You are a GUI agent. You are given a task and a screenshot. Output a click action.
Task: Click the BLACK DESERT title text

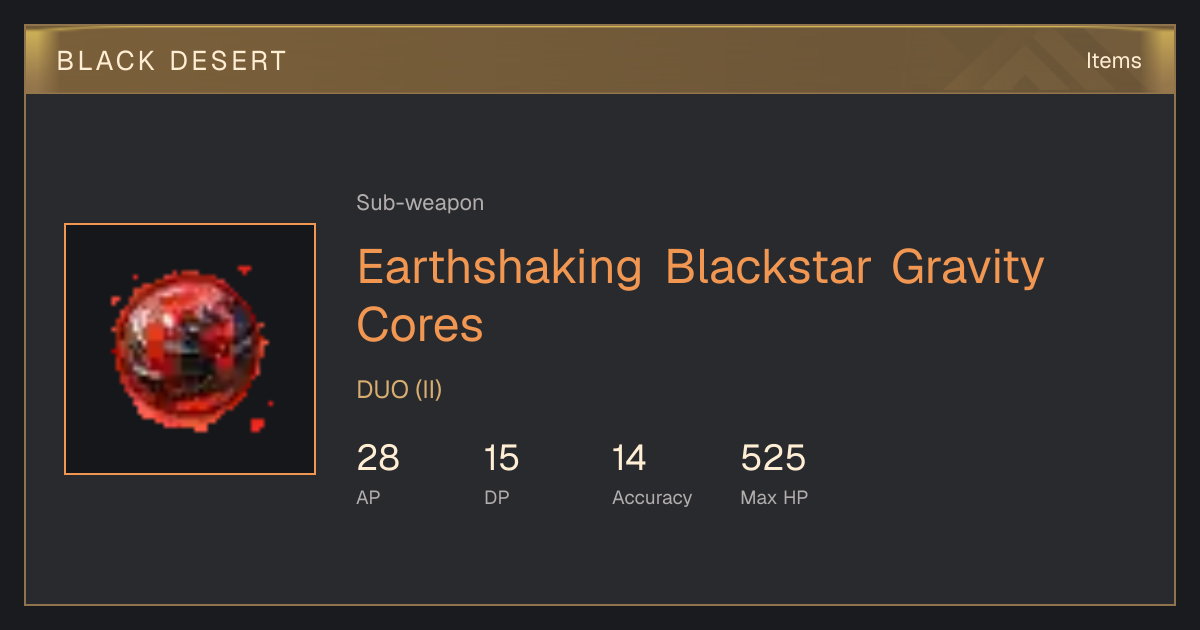tap(172, 61)
